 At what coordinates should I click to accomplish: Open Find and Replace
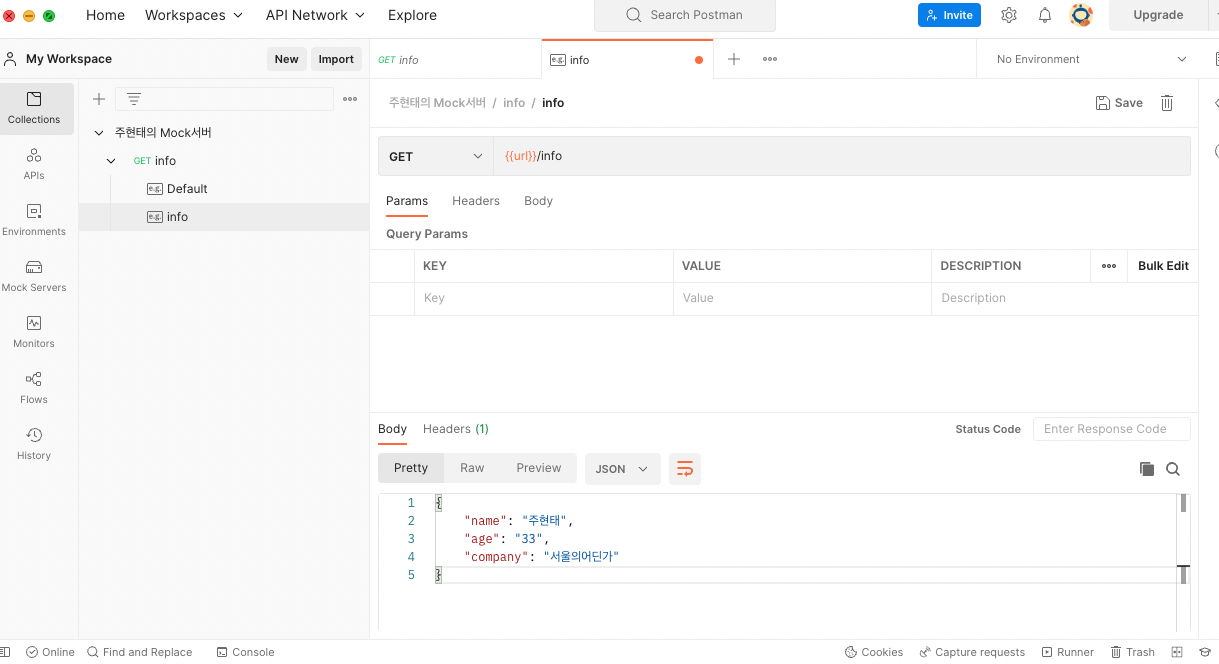pos(140,652)
